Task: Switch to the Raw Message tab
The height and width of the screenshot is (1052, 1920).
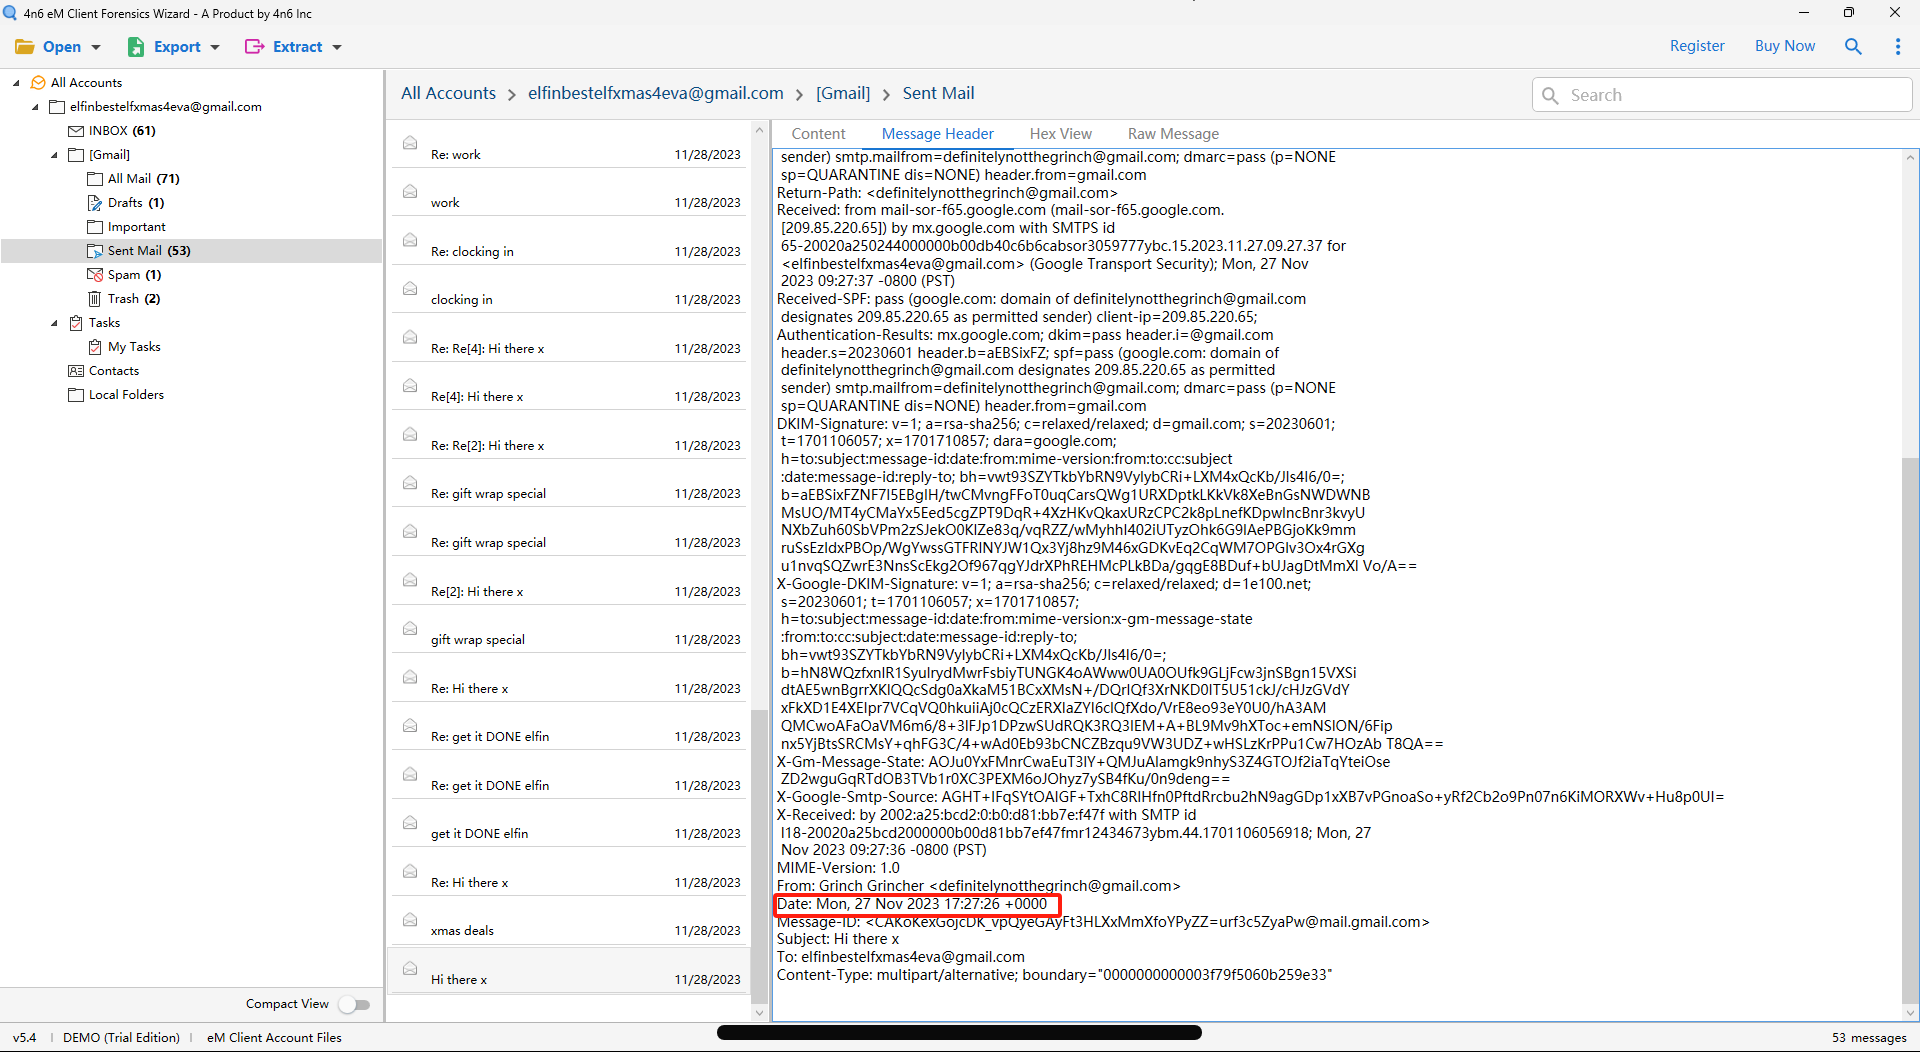Action: [1173, 133]
